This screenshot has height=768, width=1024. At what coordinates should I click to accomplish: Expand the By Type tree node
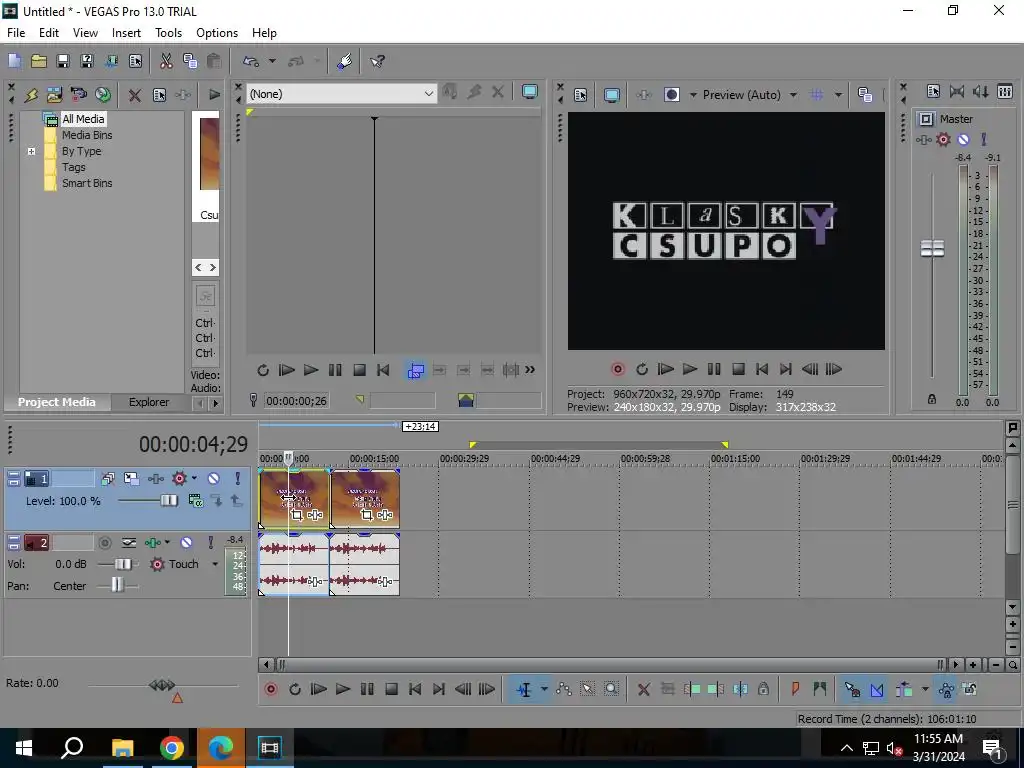(31, 152)
